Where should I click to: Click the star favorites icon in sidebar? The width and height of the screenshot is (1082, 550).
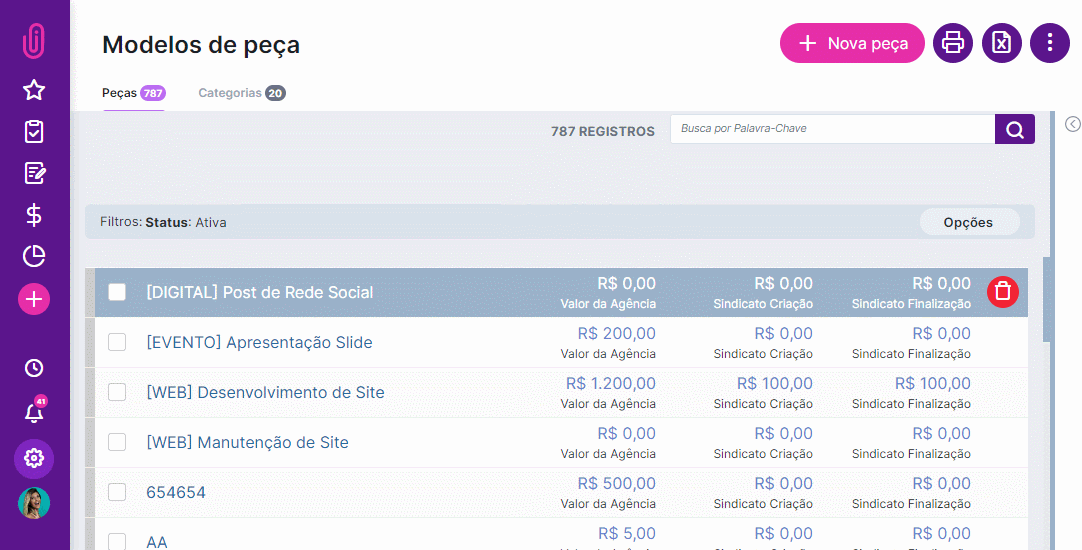coord(34,90)
